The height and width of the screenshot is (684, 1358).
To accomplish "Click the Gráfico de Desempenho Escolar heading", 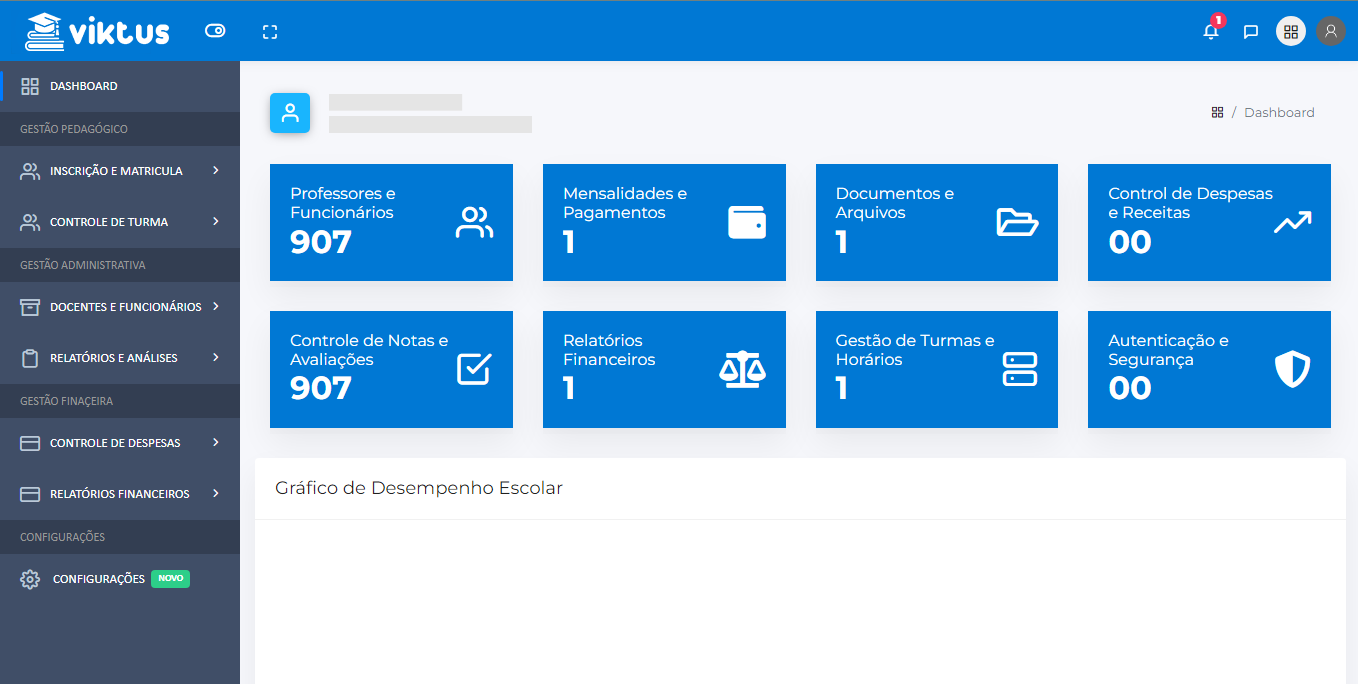I will (x=419, y=488).
